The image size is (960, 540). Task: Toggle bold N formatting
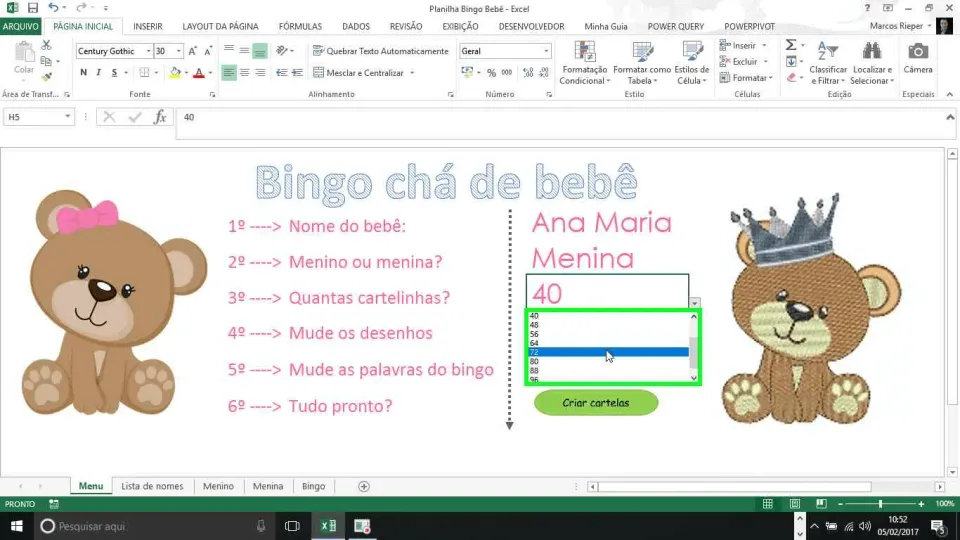pyautogui.click(x=83, y=73)
